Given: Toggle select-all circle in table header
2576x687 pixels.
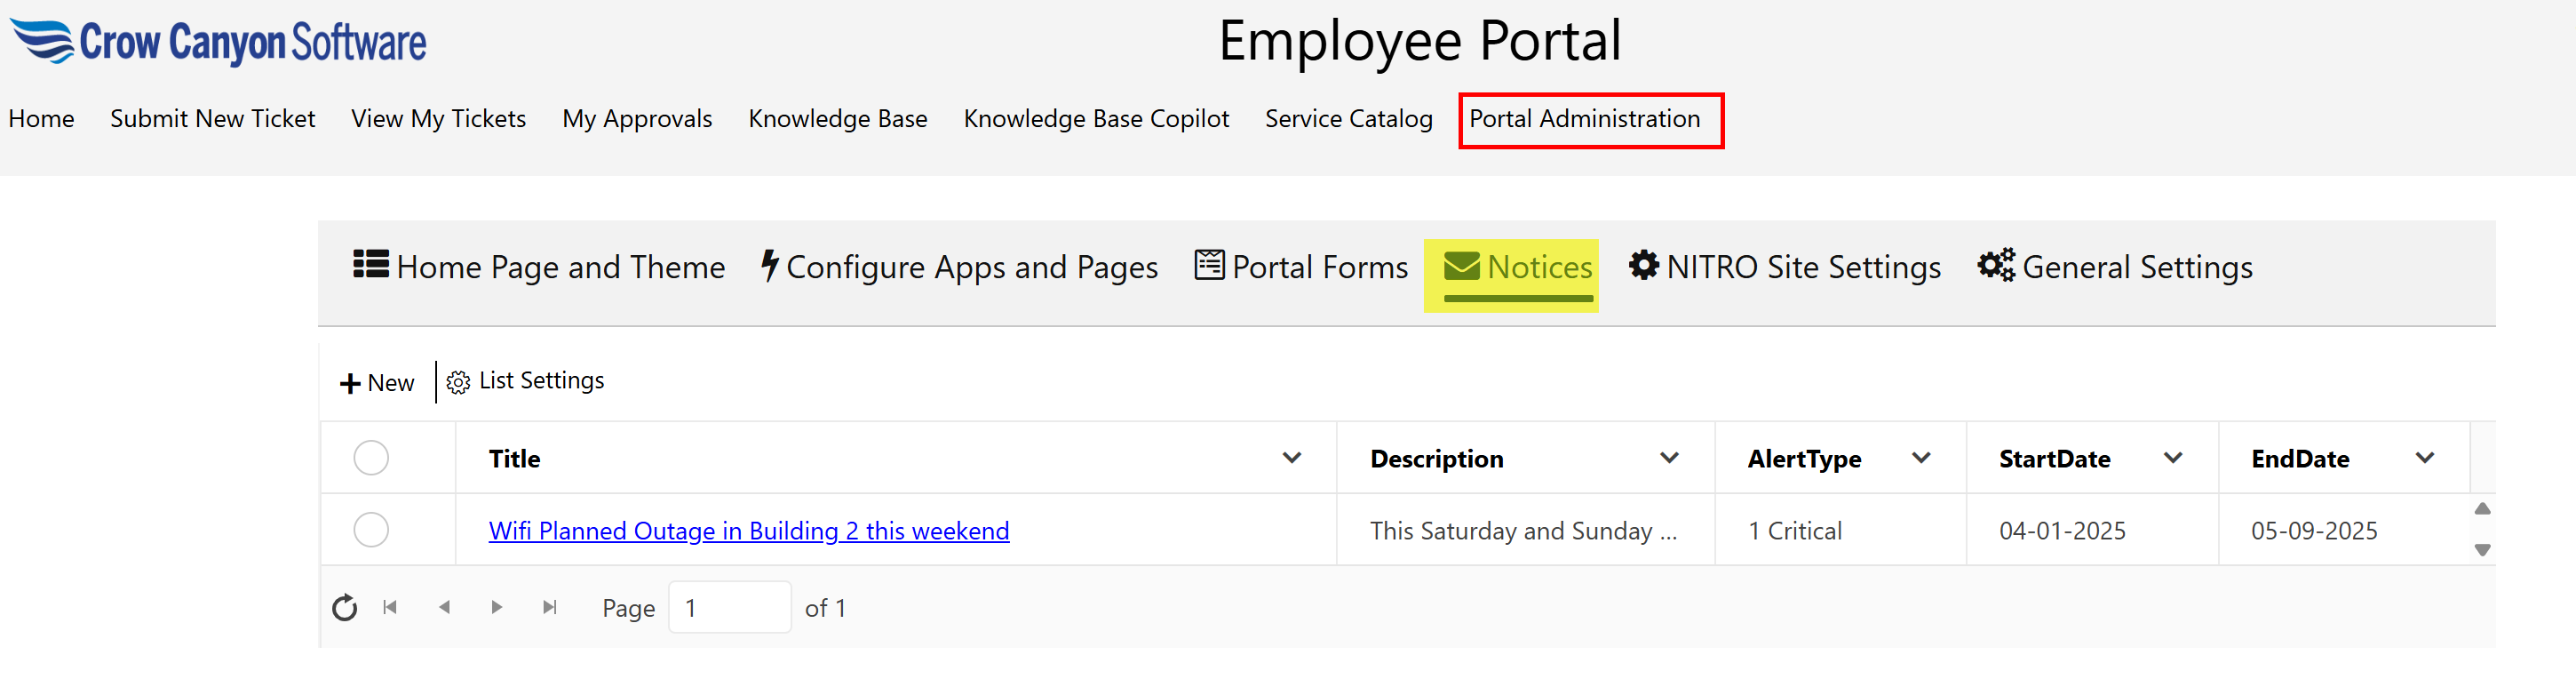Looking at the screenshot, I should click(x=371, y=458).
